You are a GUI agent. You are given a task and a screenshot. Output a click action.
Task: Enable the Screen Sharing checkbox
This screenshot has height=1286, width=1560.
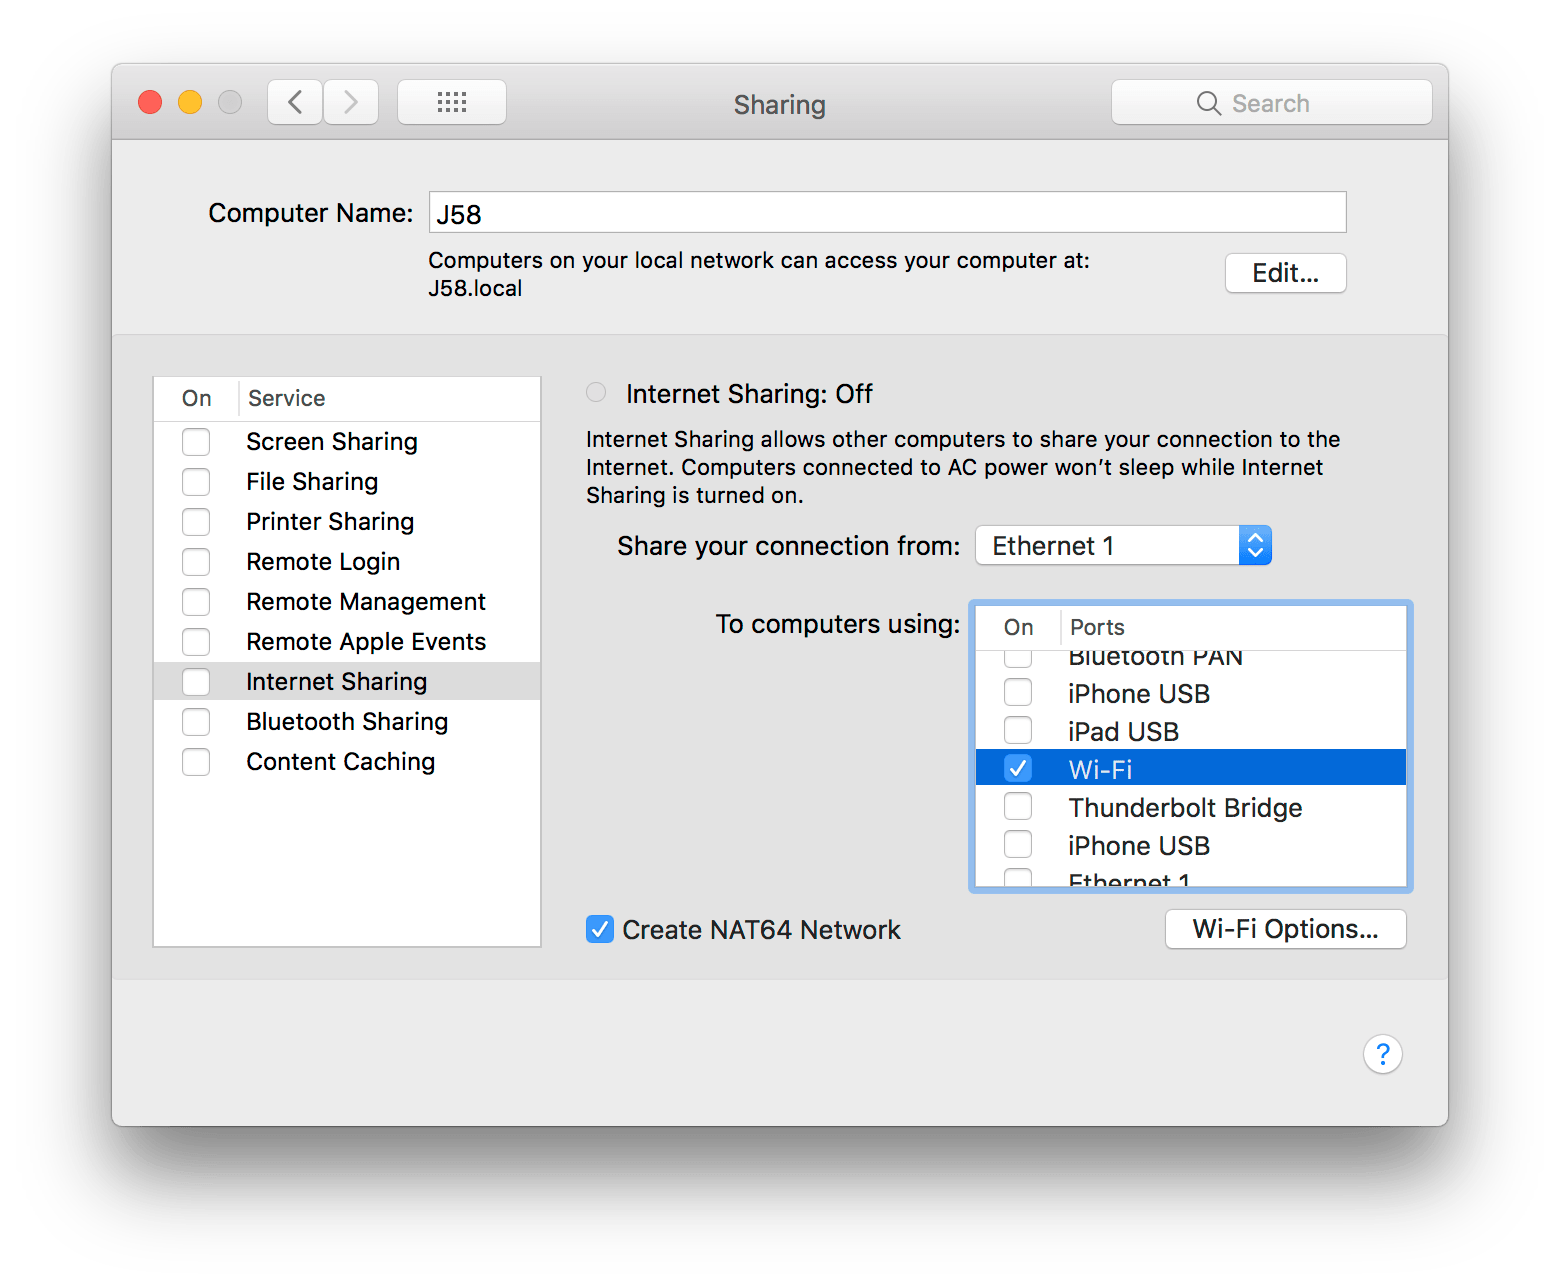coord(196,442)
